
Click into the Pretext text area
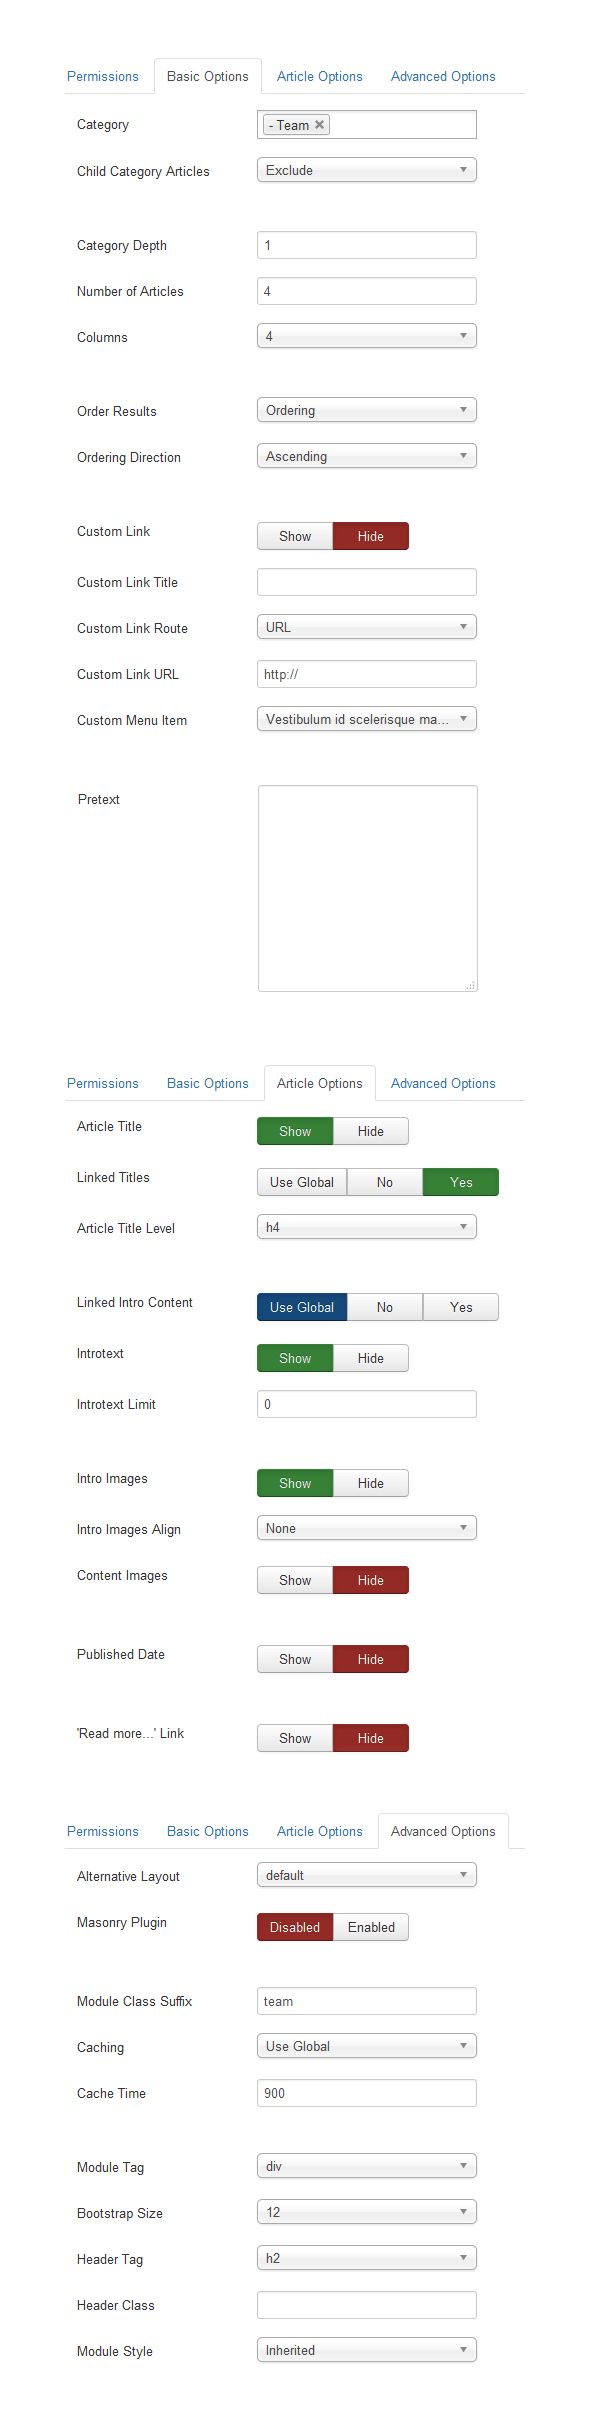click(368, 888)
